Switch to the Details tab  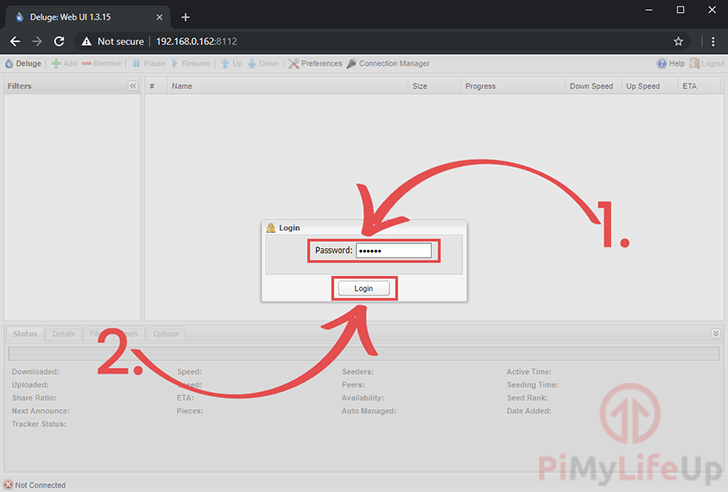click(x=64, y=334)
